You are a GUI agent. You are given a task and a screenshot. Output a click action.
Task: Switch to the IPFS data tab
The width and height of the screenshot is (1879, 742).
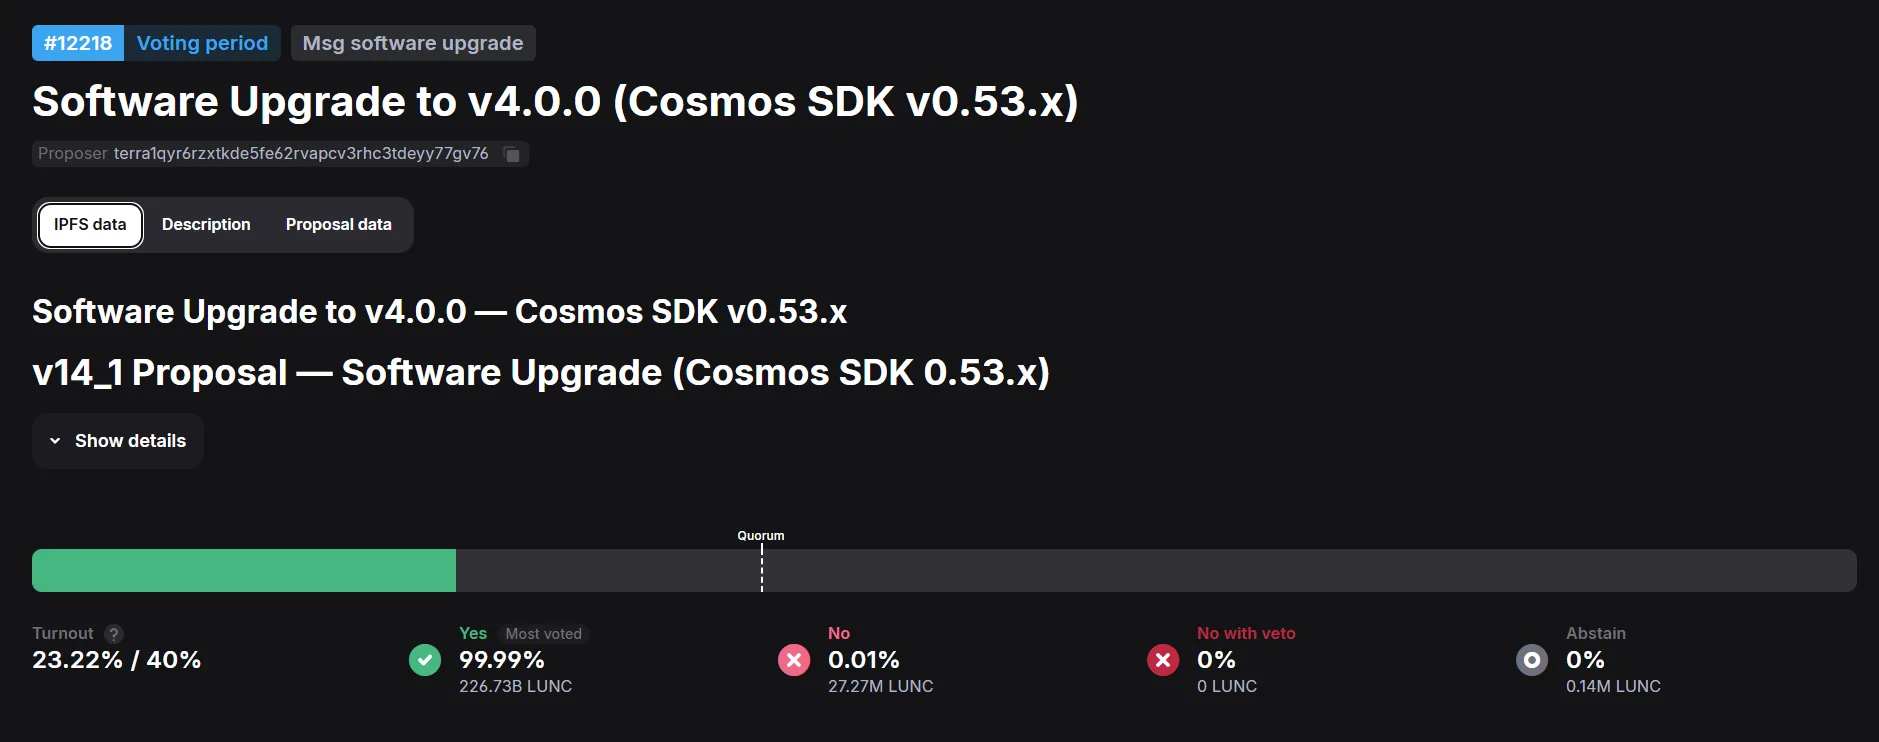90,225
